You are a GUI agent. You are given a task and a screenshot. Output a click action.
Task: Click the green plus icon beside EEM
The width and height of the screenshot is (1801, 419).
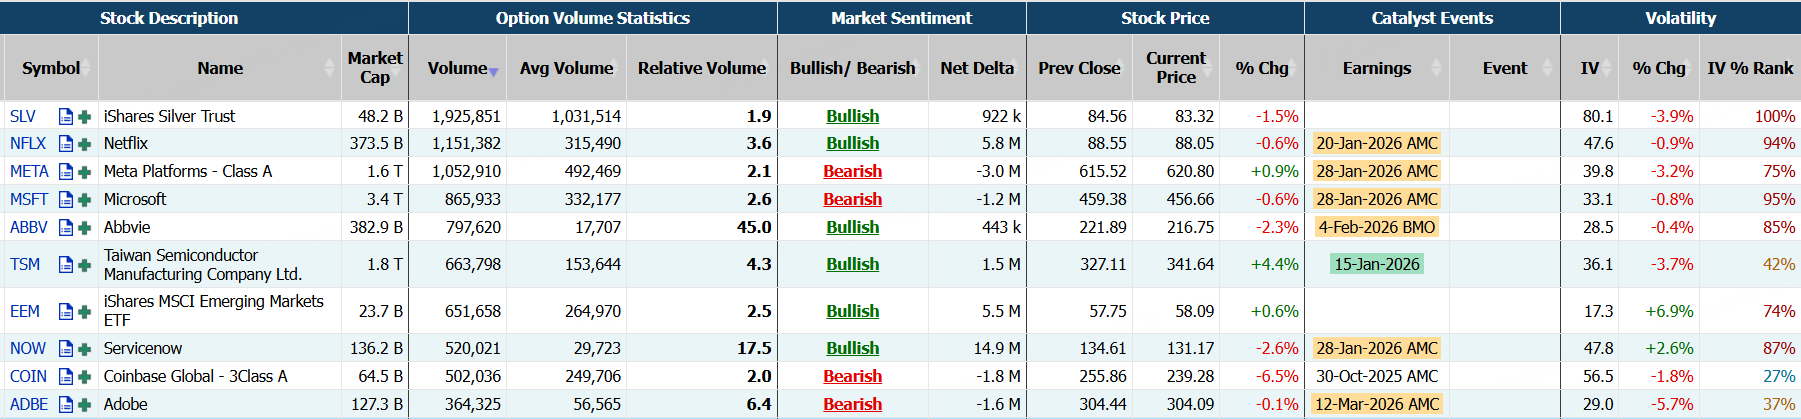[85, 312]
